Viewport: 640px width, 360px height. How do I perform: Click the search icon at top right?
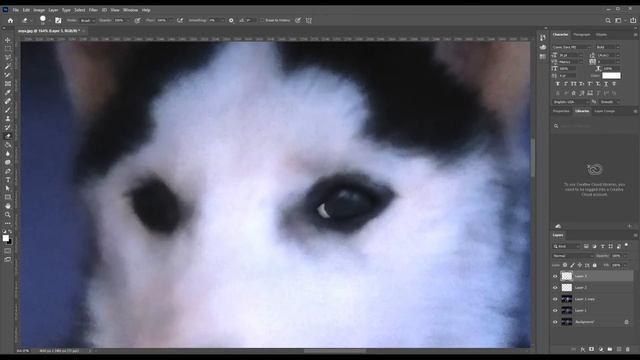608,20
